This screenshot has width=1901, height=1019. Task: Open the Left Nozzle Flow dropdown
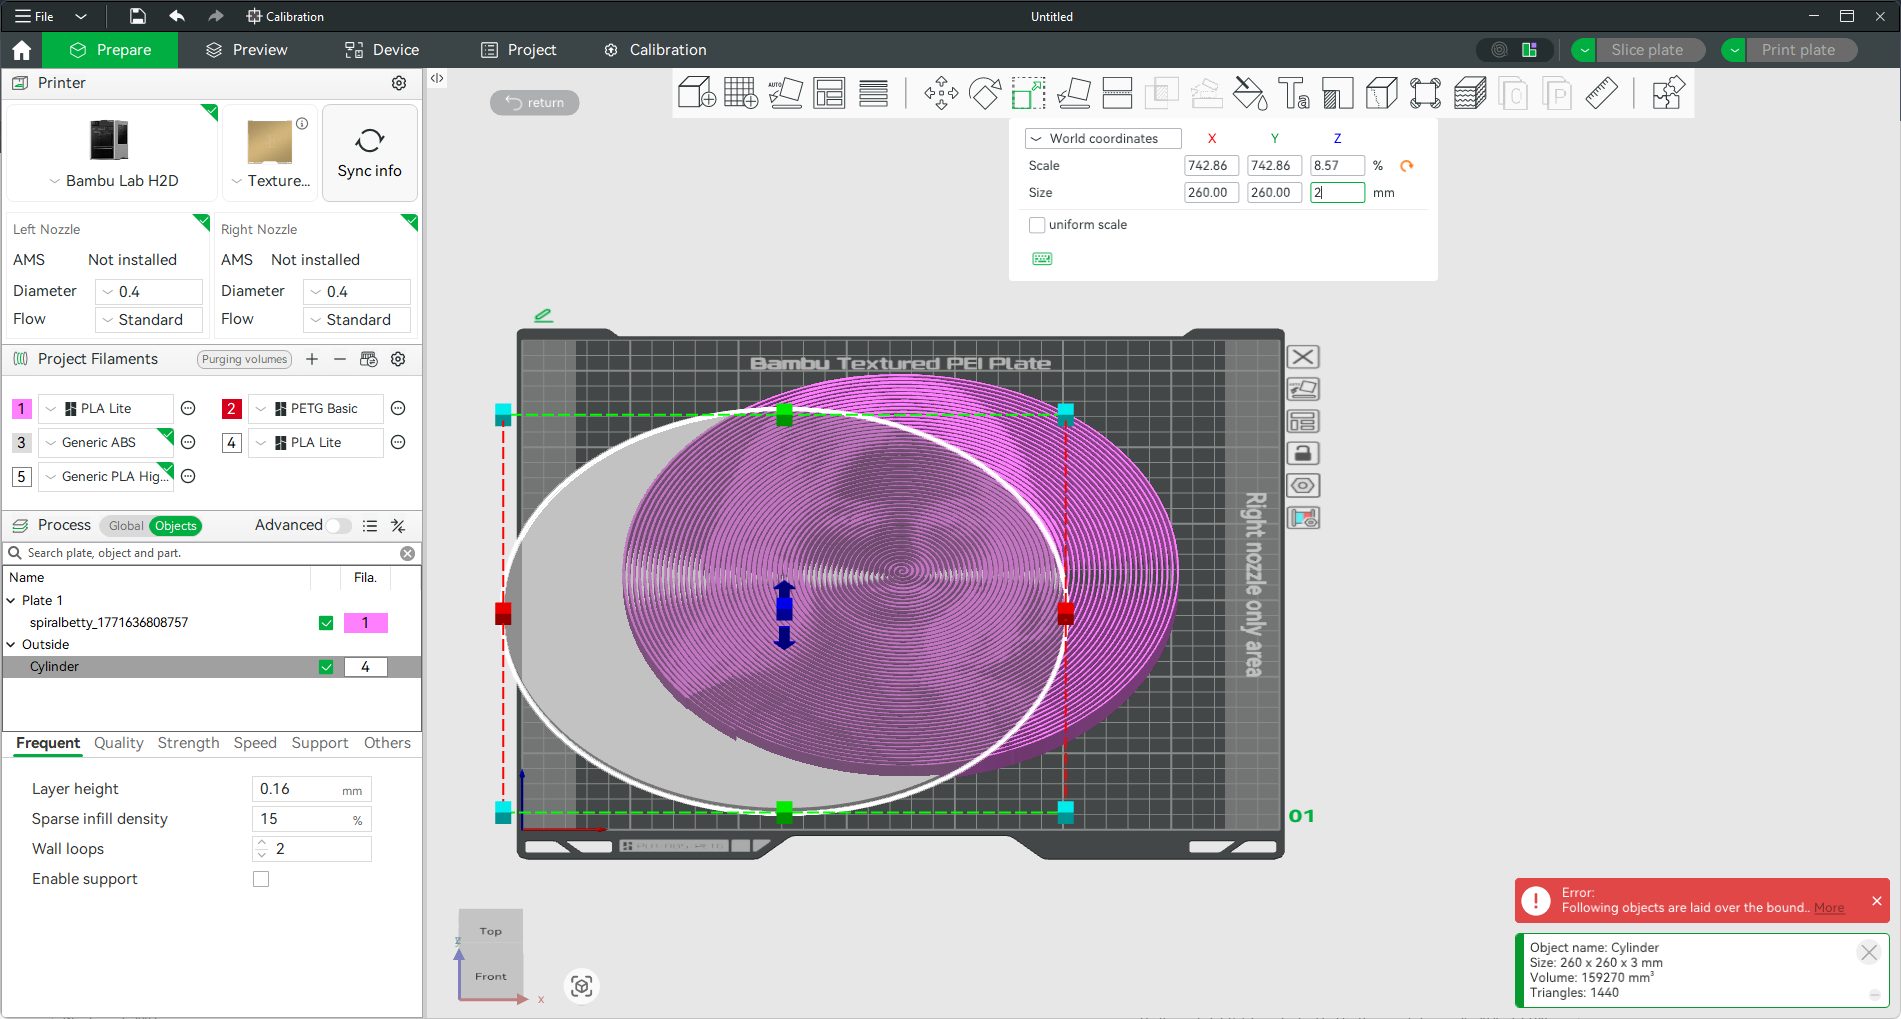tap(150, 320)
